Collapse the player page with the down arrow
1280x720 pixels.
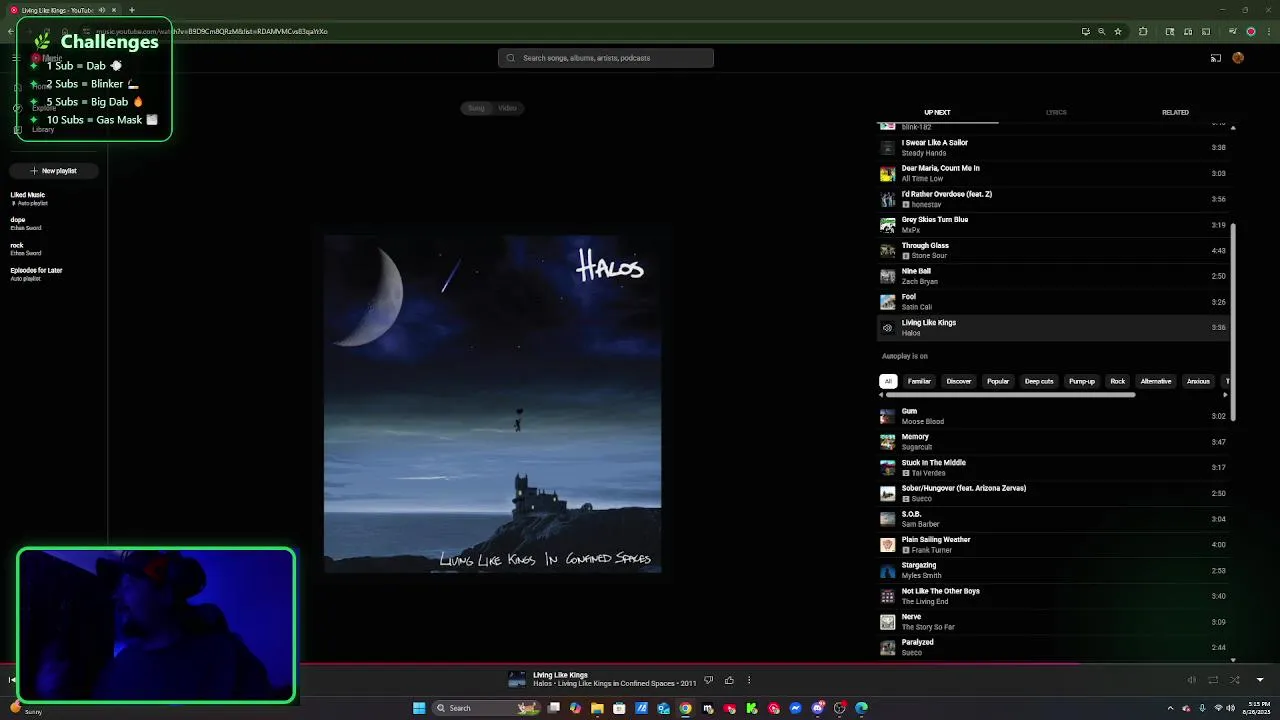[1260, 680]
